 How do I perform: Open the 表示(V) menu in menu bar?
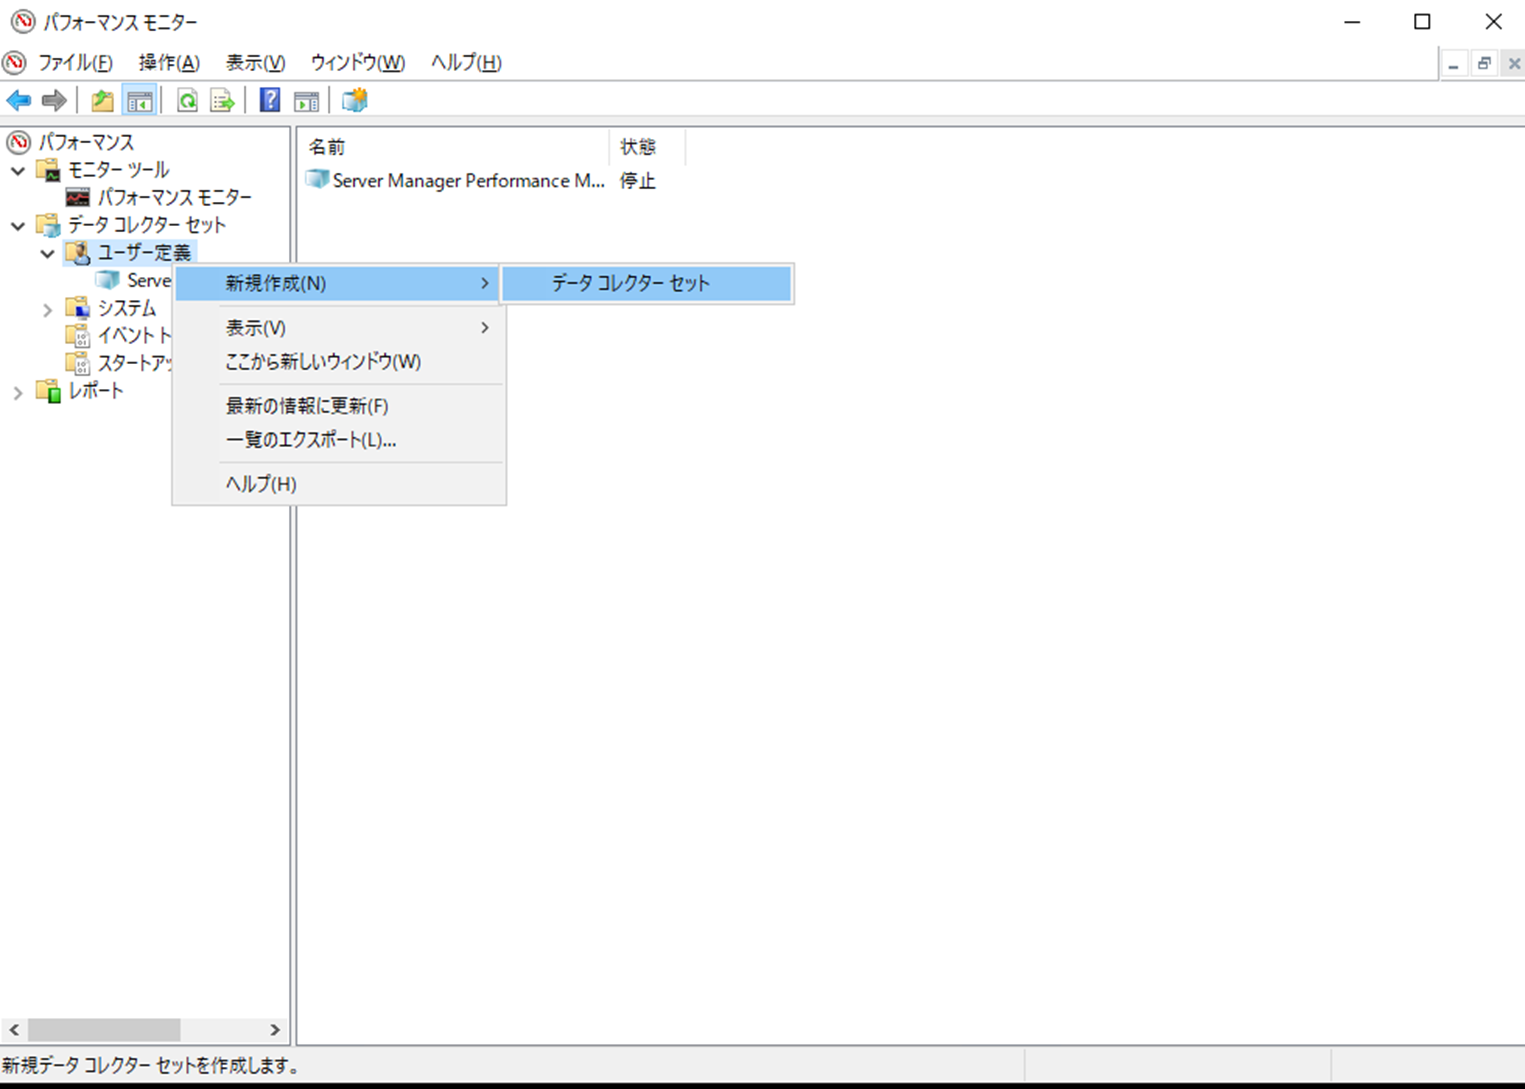pos(255,62)
